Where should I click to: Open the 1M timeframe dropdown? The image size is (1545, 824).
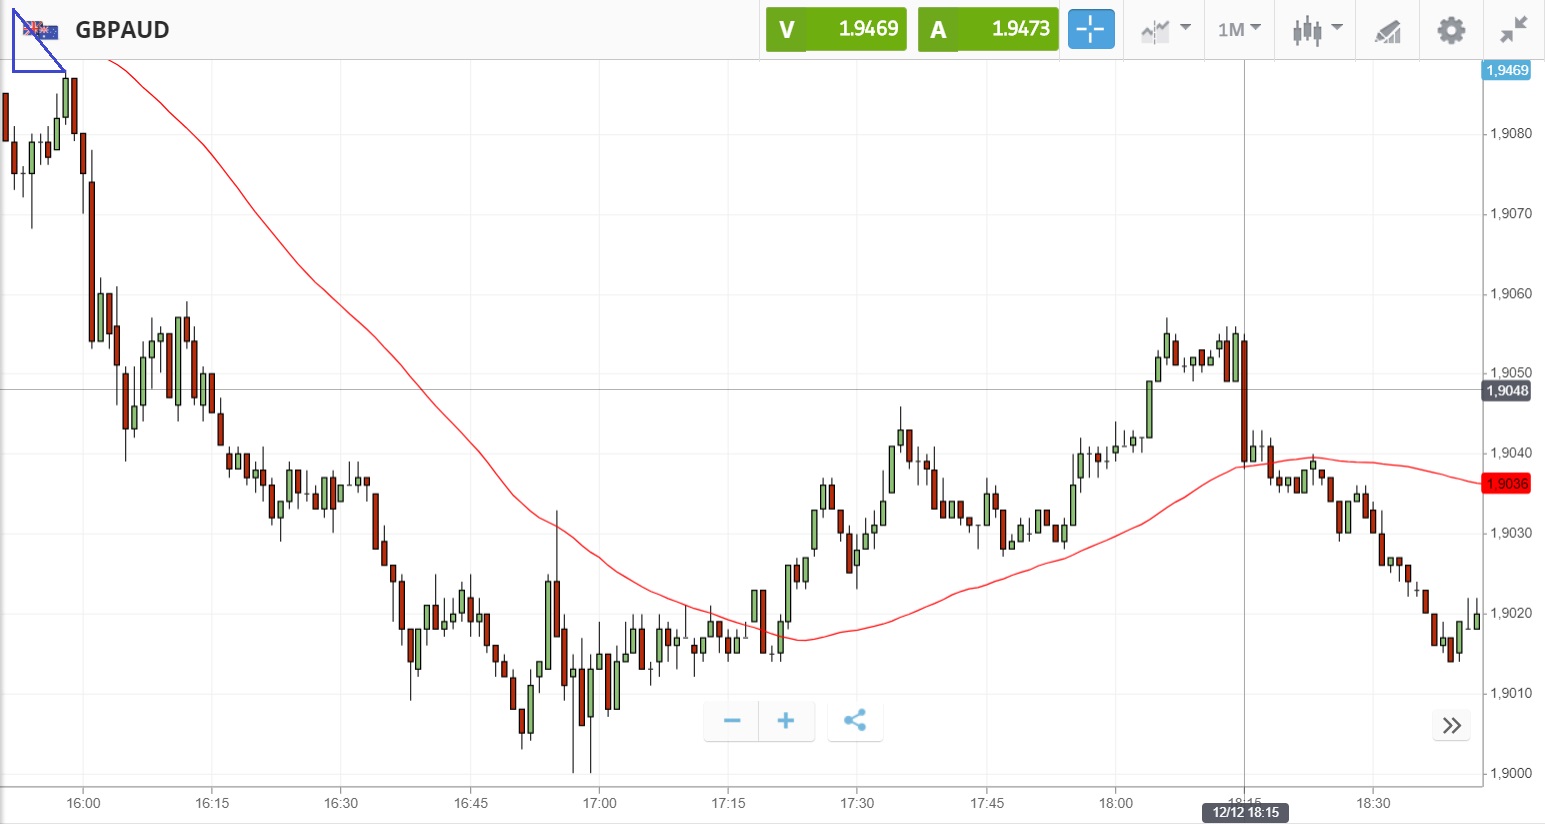1239,29
